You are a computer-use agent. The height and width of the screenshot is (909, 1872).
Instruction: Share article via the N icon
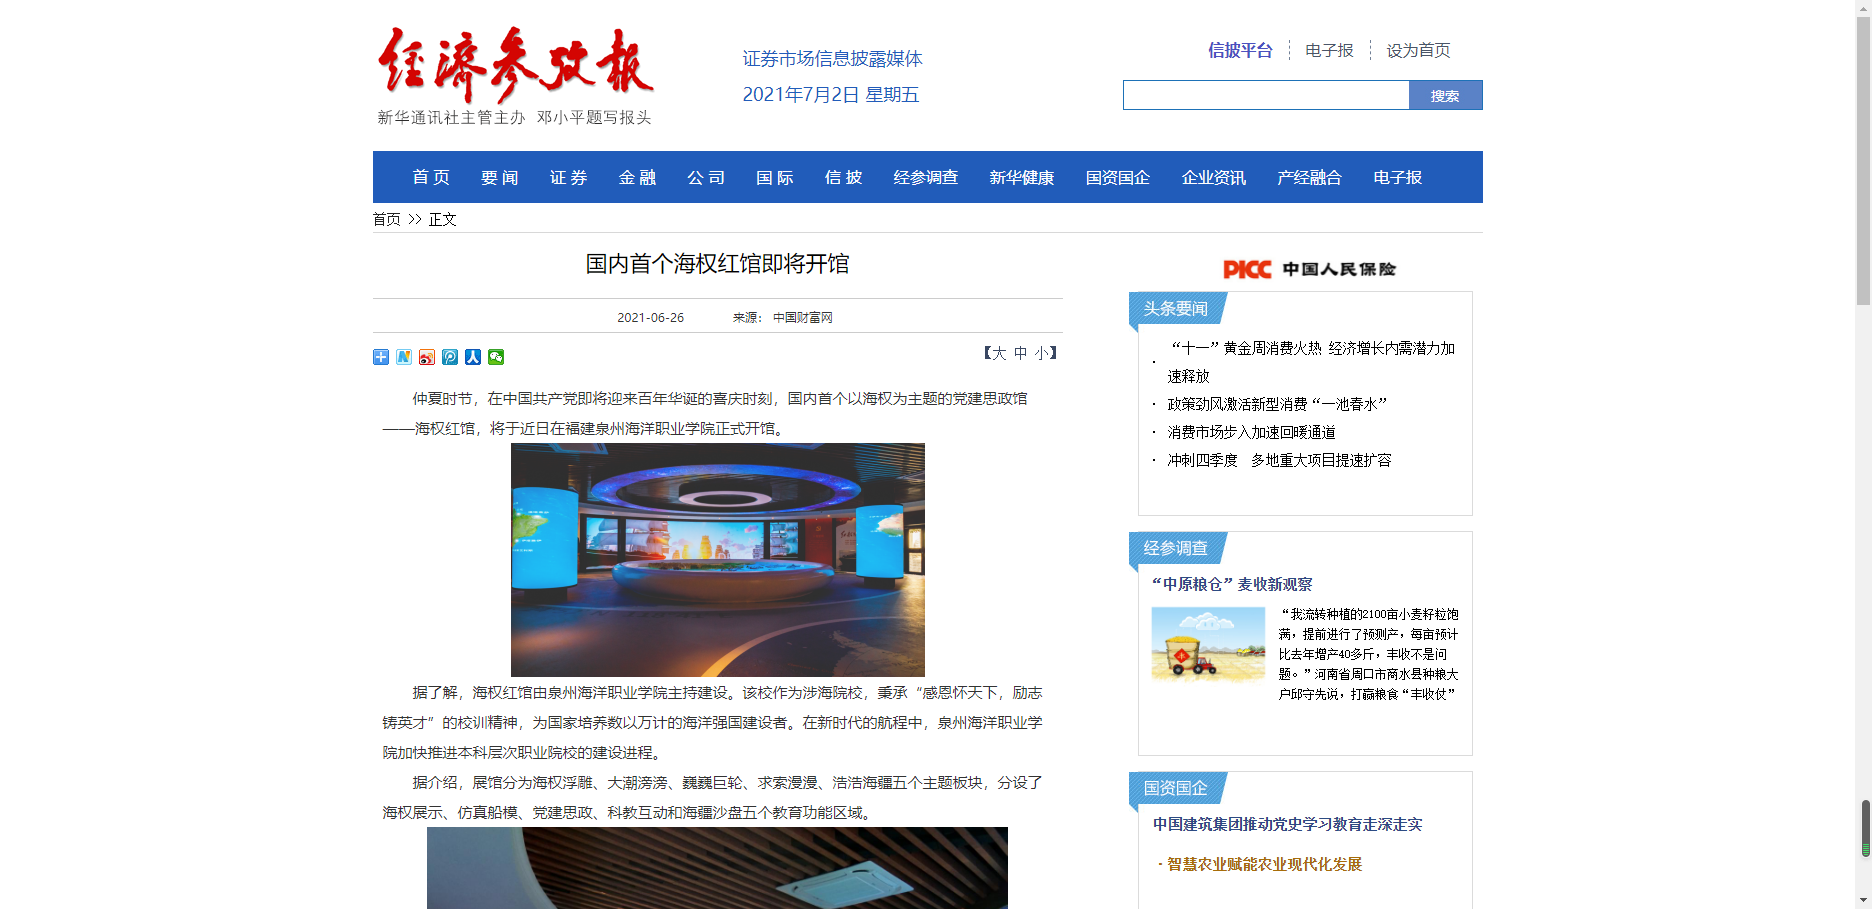click(x=404, y=357)
